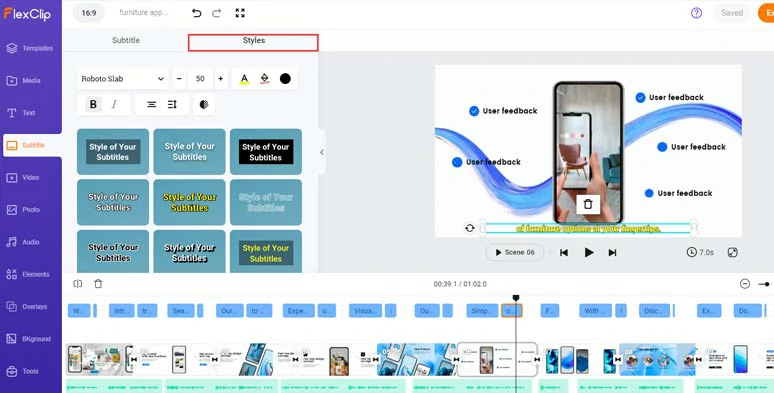Collapse the side panel with arrow
This screenshot has height=393, width=774.
pos(322,152)
